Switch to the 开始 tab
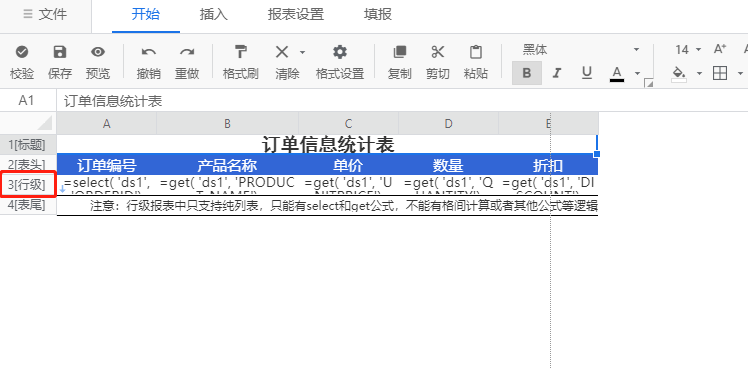The width and height of the screenshot is (748, 369). 145,14
